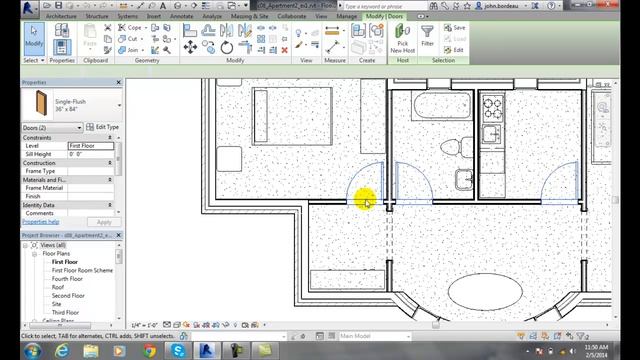Click the Override Graphics paintbrush icon

[x=299, y=45]
